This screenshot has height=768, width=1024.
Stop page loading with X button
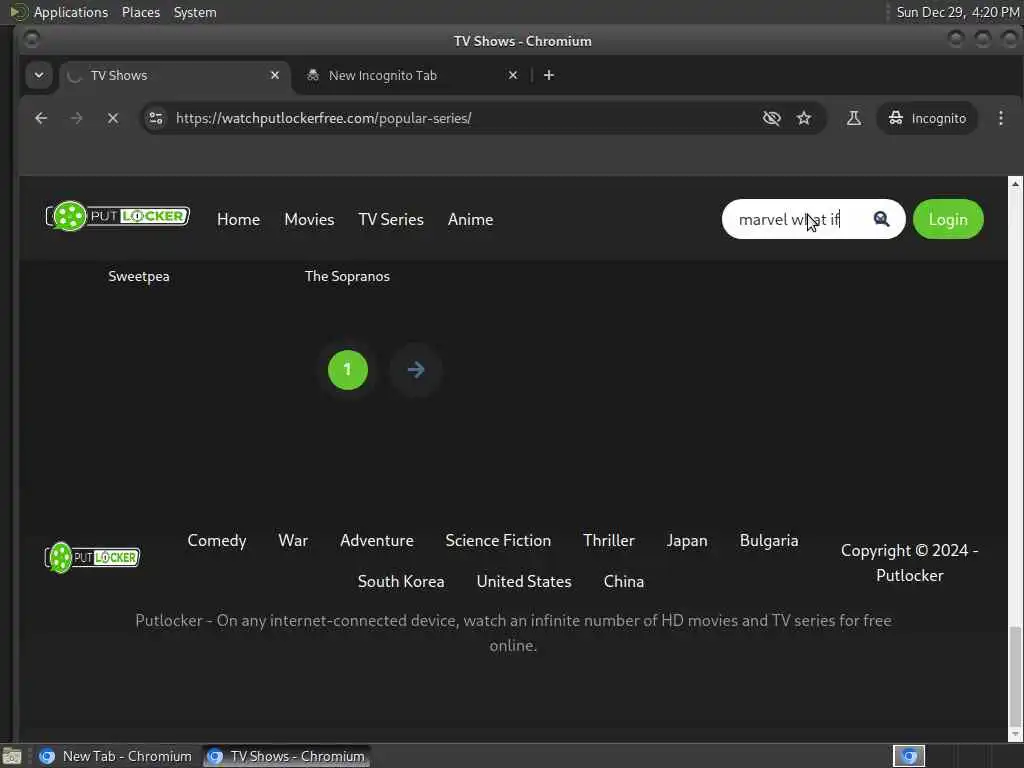point(112,118)
